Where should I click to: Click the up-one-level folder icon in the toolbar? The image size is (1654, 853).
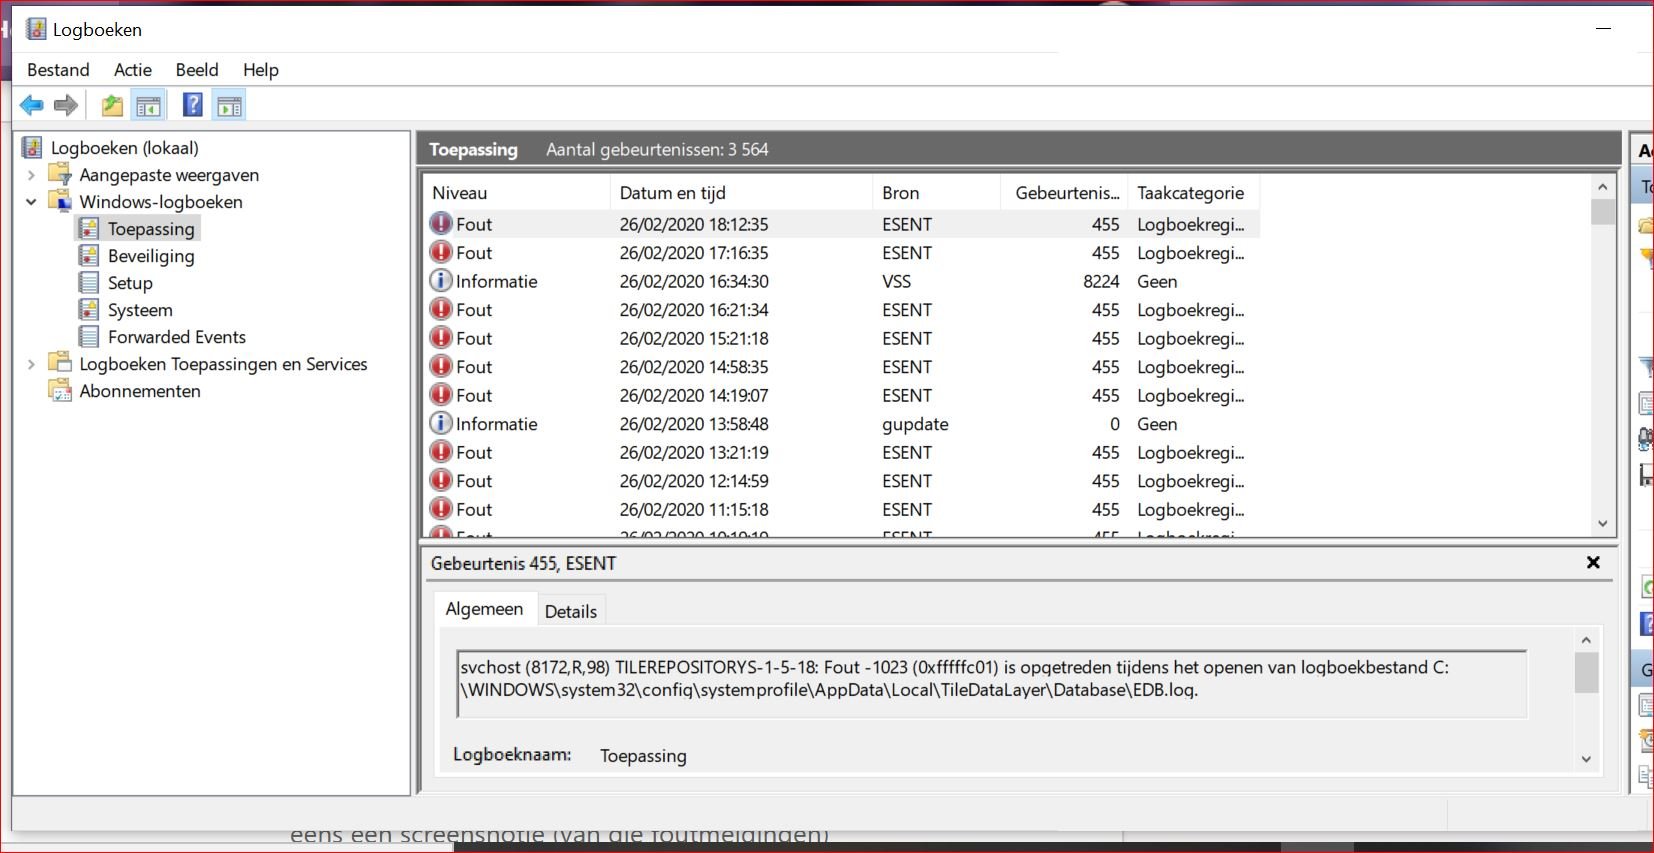pyautogui.click(x=112, y=105)
